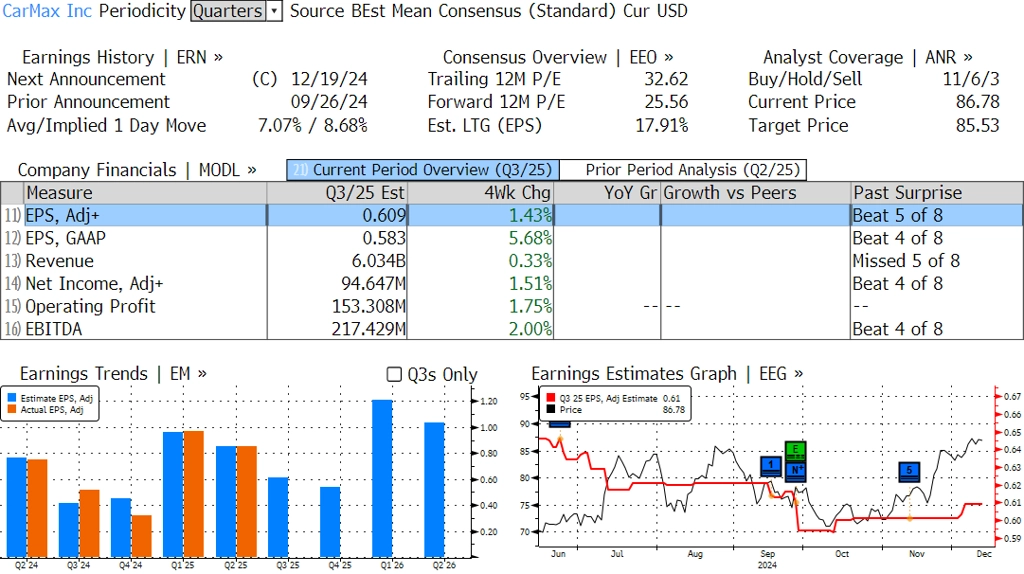The width and height of the screenshot is (1024, 574).
Task: Click Forward 12M P/E value 25.56
Action: pos(666,103)
